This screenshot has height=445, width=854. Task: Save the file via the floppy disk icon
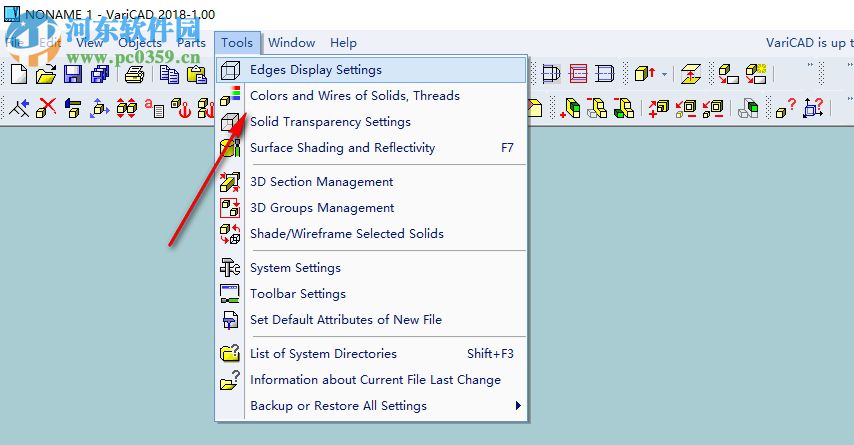pyautogui.click(x=73, y=74)
